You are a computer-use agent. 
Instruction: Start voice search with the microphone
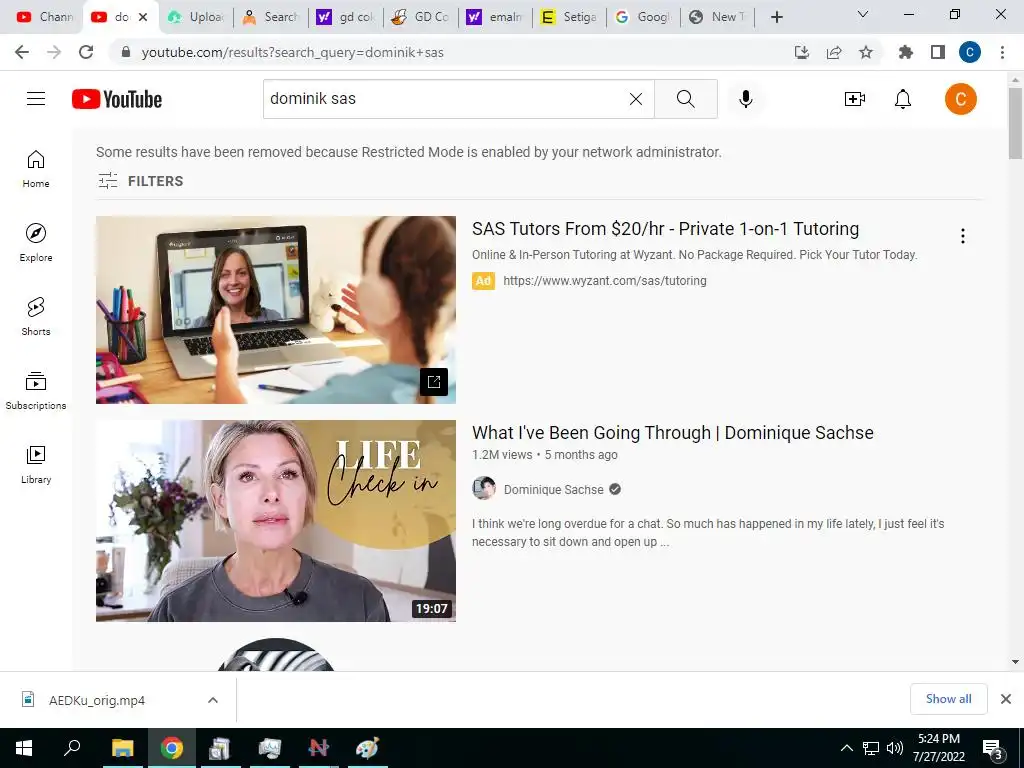click(x=745, y=99)
